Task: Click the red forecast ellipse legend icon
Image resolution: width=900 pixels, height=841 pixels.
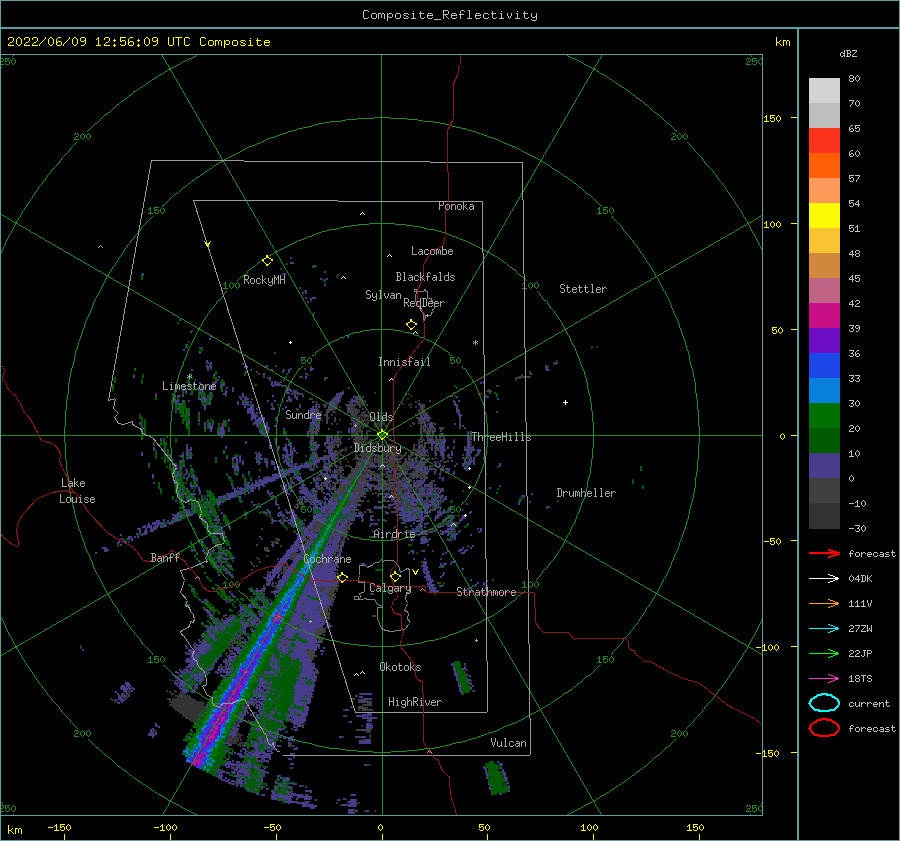Action: pyautogui.click(x=824, y=728)
